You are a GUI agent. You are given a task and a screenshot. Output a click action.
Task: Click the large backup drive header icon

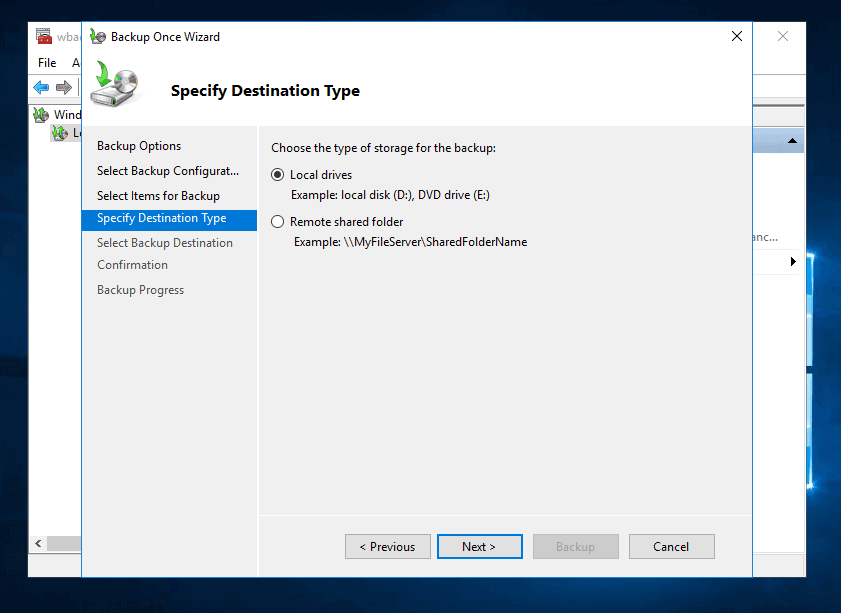[116, 86]
